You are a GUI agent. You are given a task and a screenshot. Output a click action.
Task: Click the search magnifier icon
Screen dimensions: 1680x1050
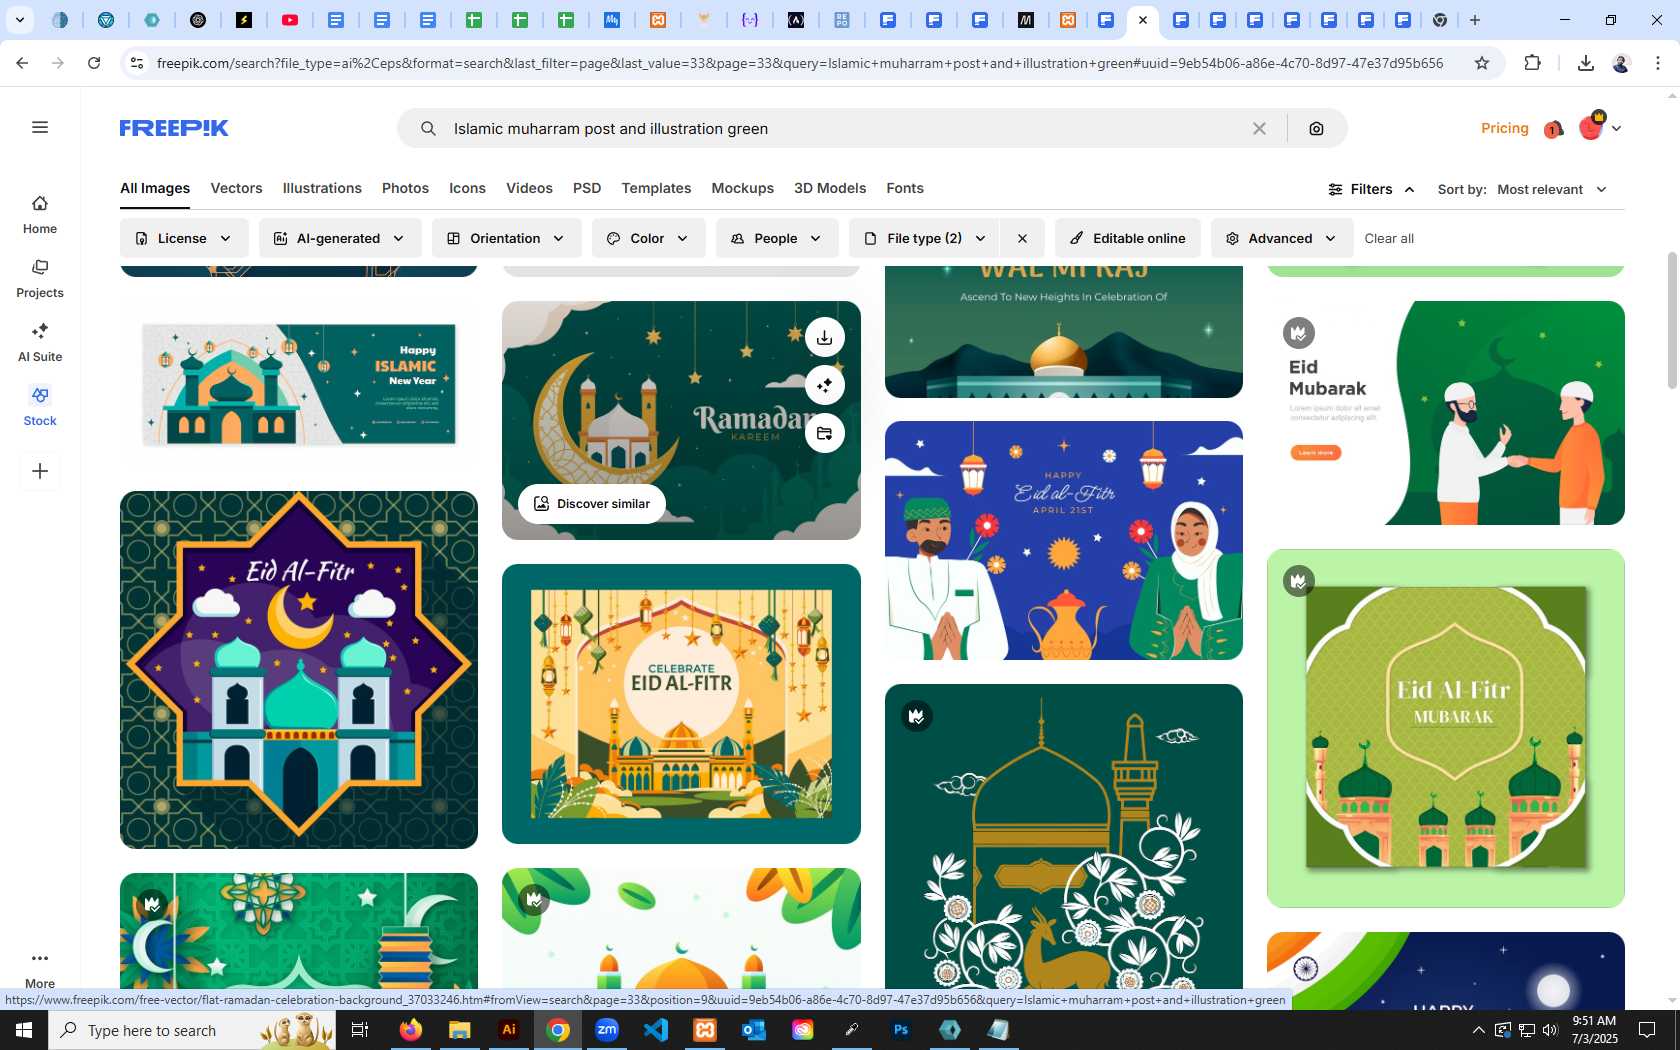[x=428, y=128]
